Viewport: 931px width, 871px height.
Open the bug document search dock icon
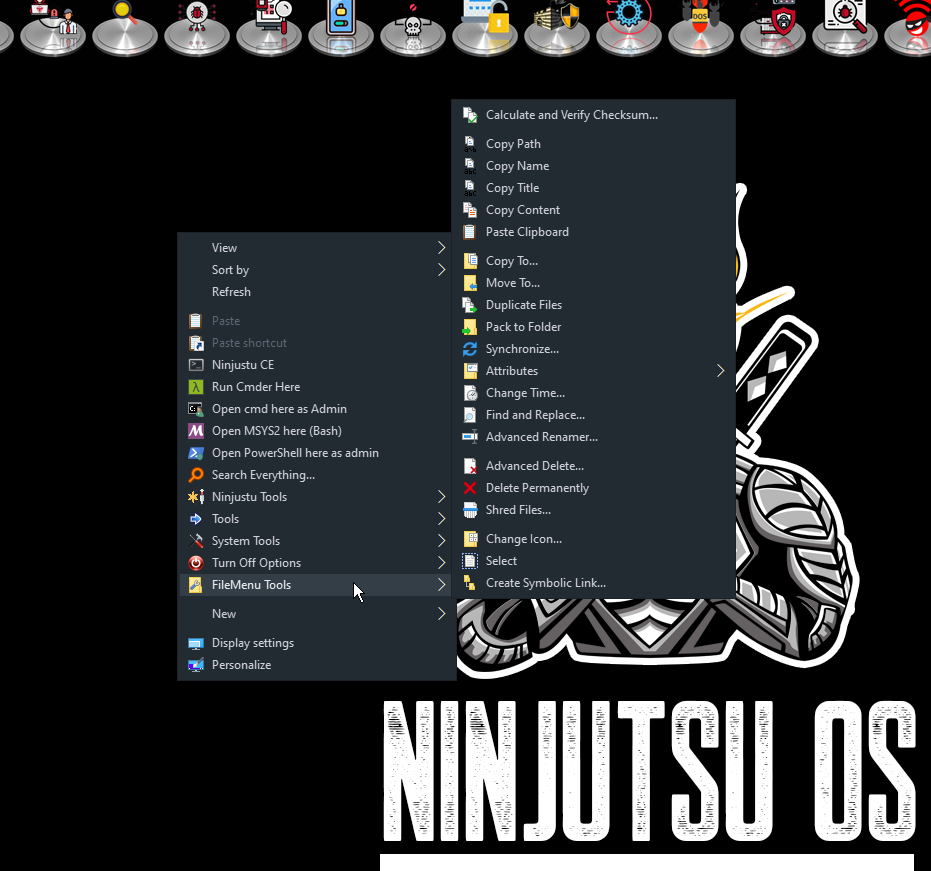click(845, 27)
